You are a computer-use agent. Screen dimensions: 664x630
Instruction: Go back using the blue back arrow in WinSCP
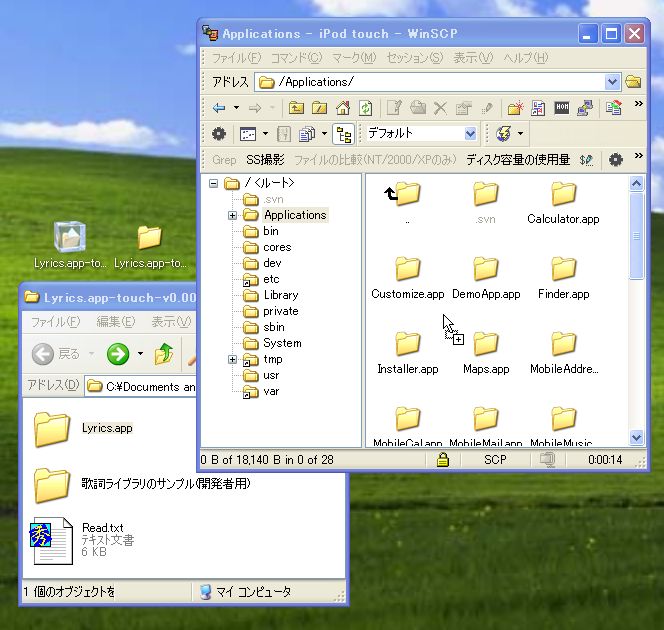point(219,108)
